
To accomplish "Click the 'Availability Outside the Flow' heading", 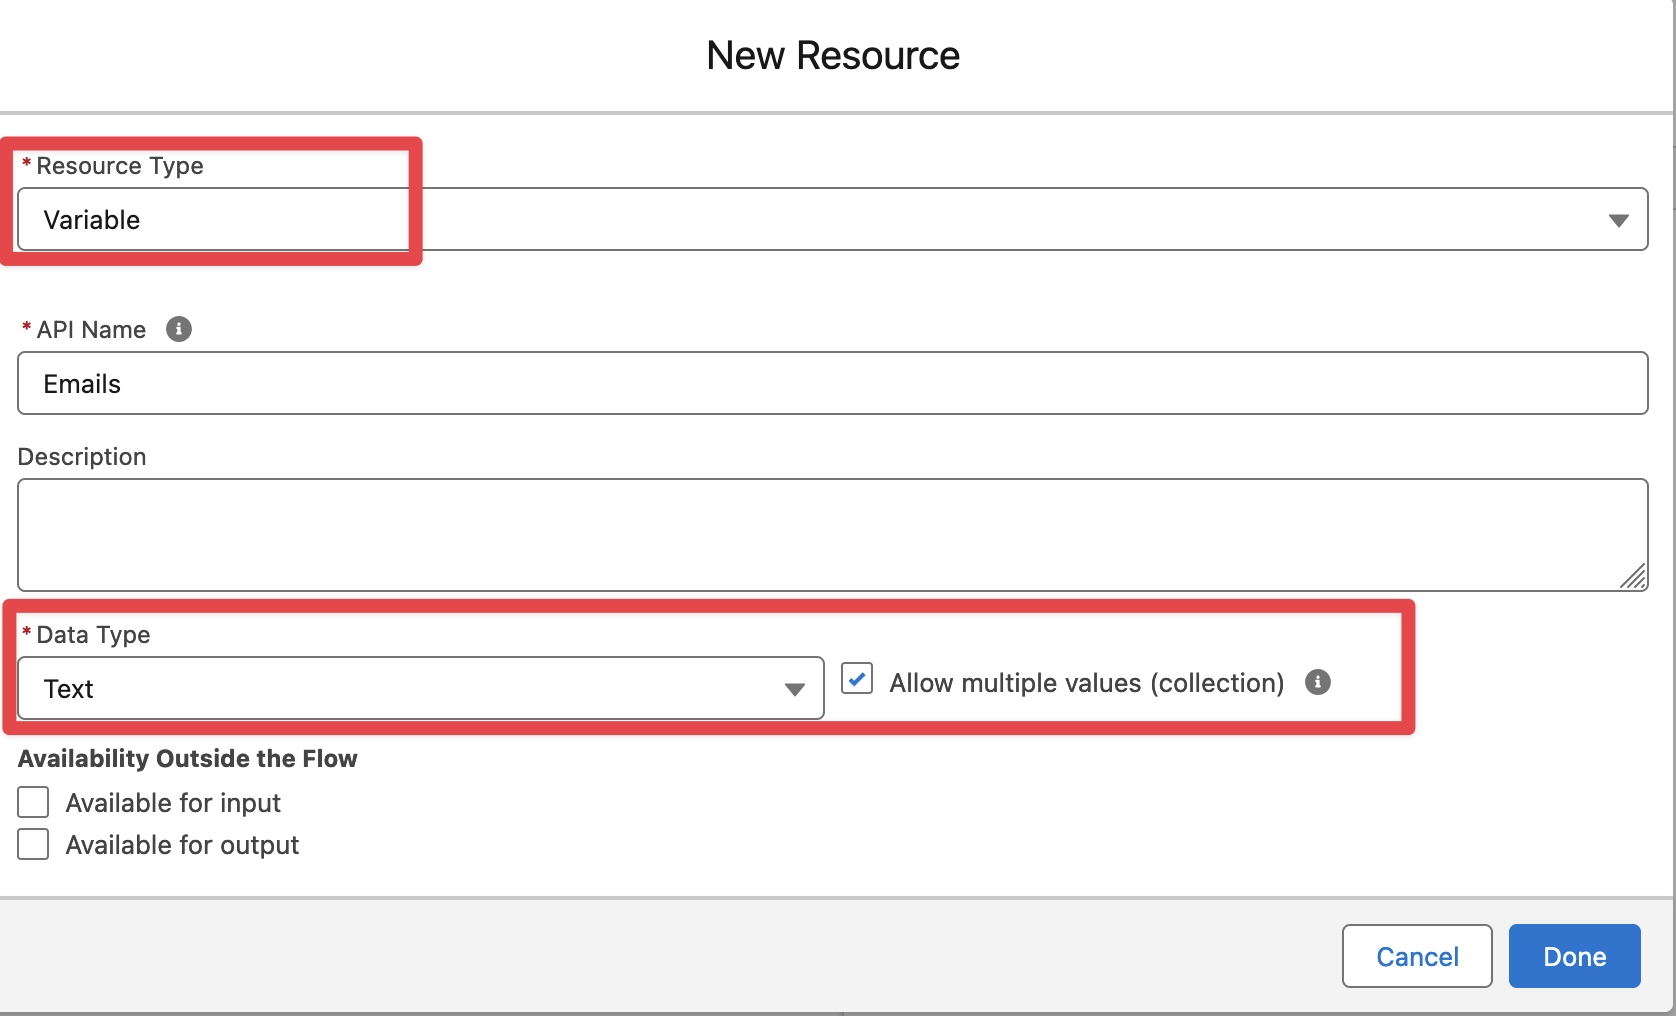I will point(188,759).
